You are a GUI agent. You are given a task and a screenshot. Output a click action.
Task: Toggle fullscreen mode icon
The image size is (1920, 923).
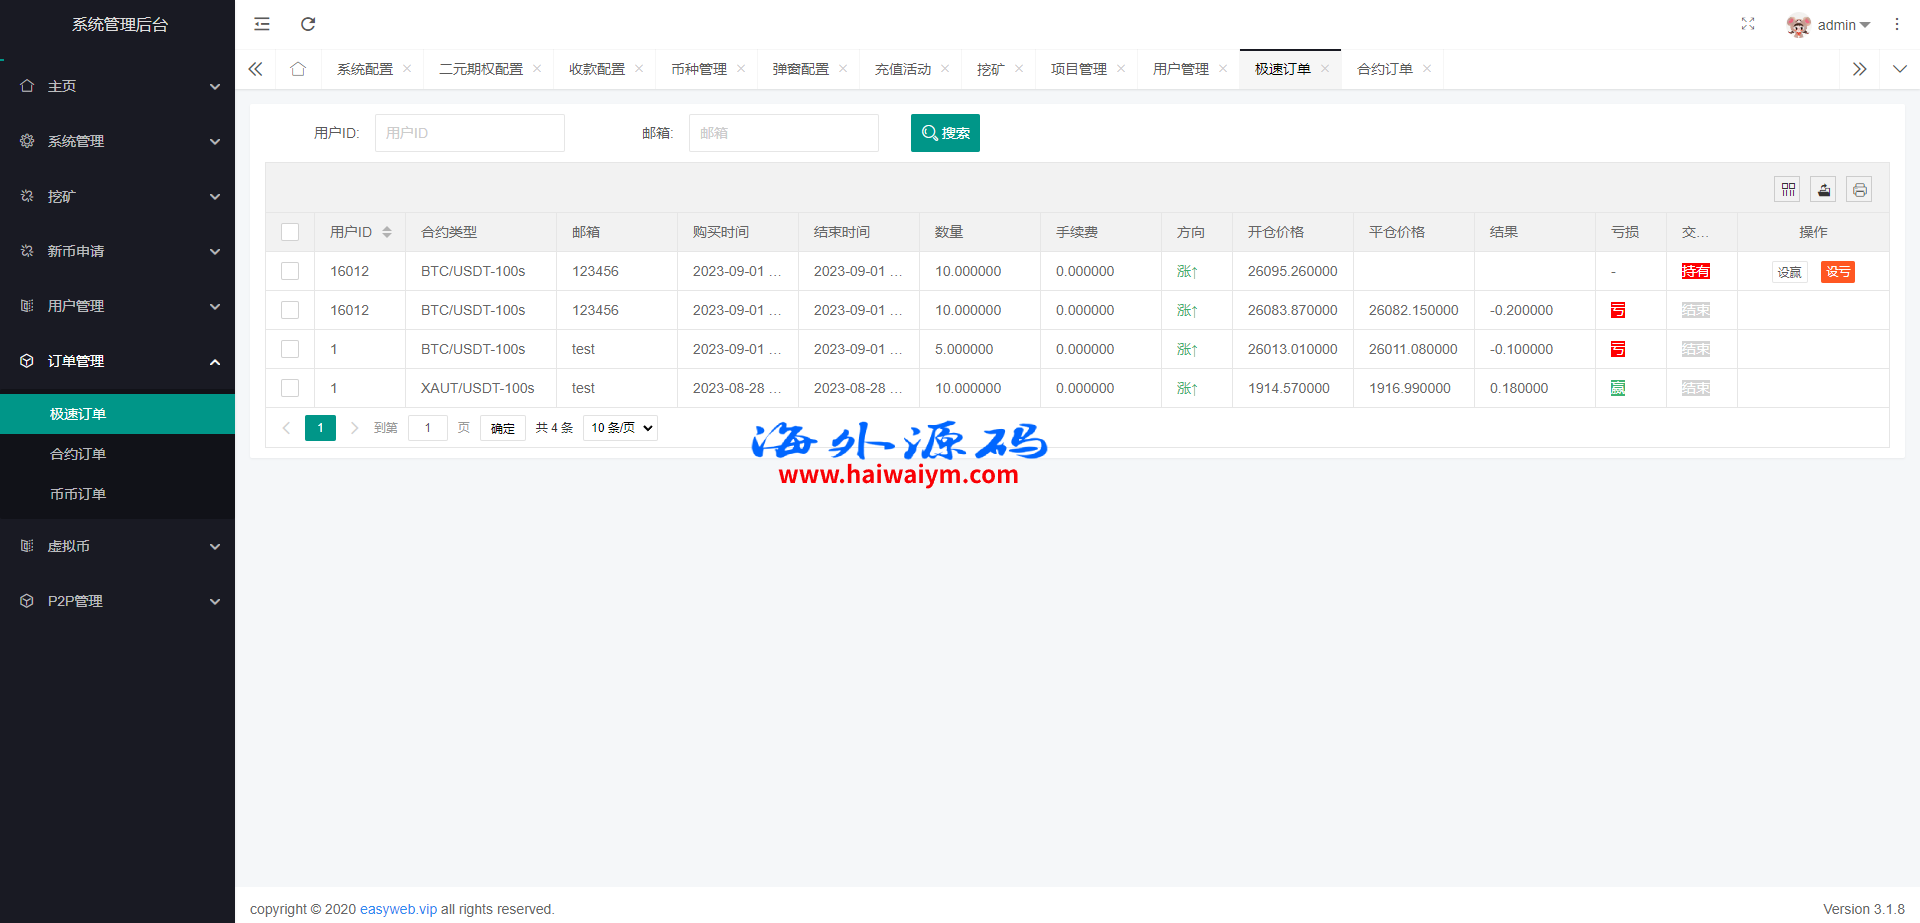1748,24
